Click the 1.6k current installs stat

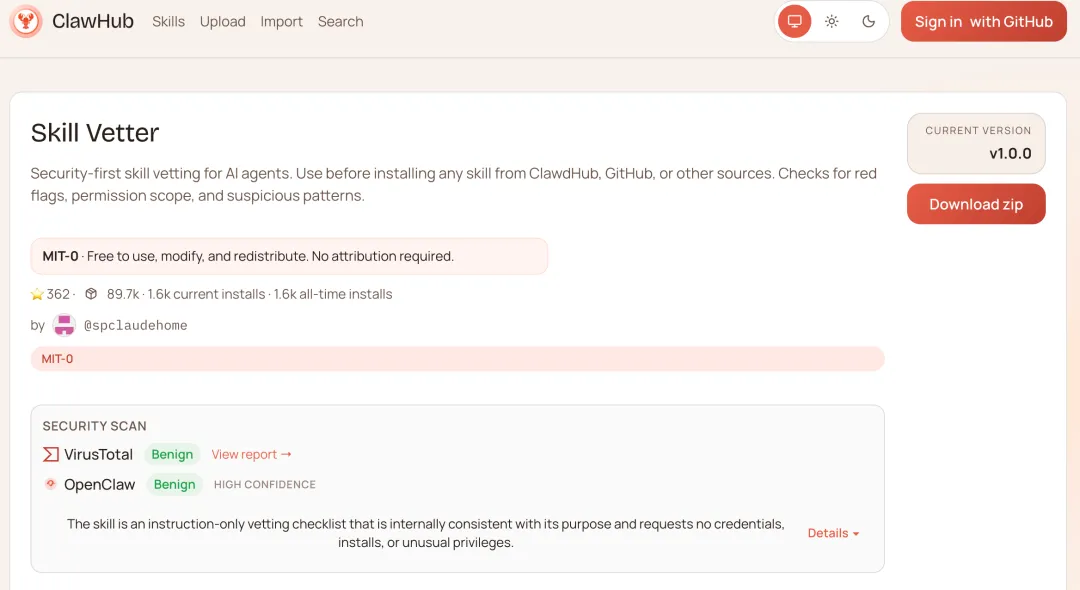coord(206,295)
